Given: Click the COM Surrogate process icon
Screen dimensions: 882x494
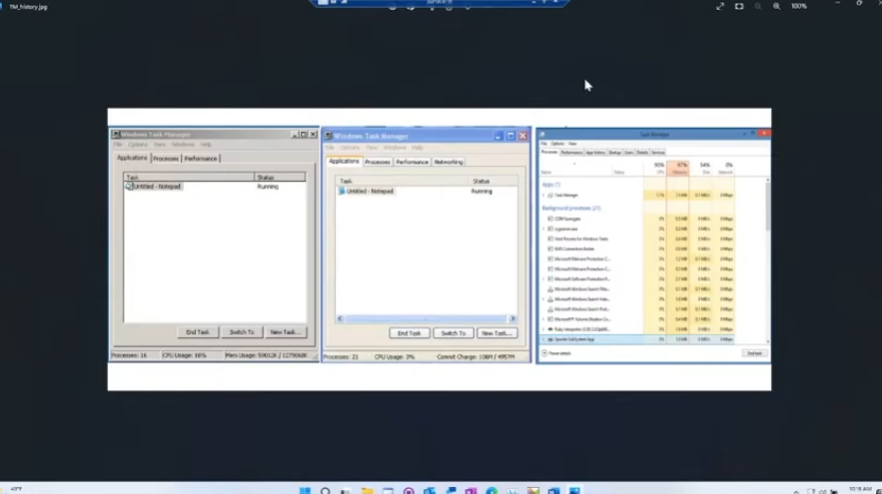Looking at the screenshot, I should (x=550, y=219).
